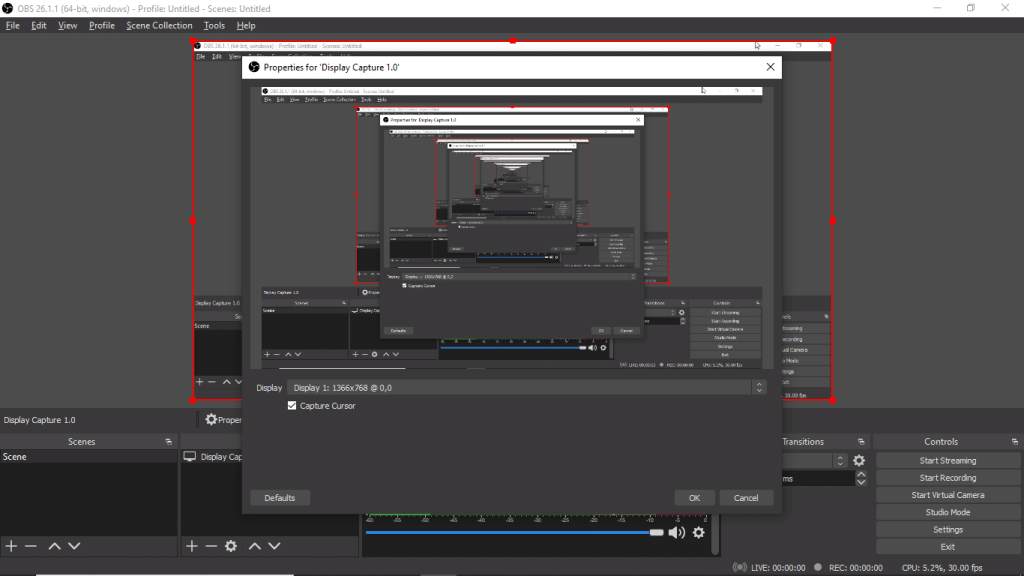Mute the audio with the speaker icon
1024x576 pixels.
(x=677, y=532)
